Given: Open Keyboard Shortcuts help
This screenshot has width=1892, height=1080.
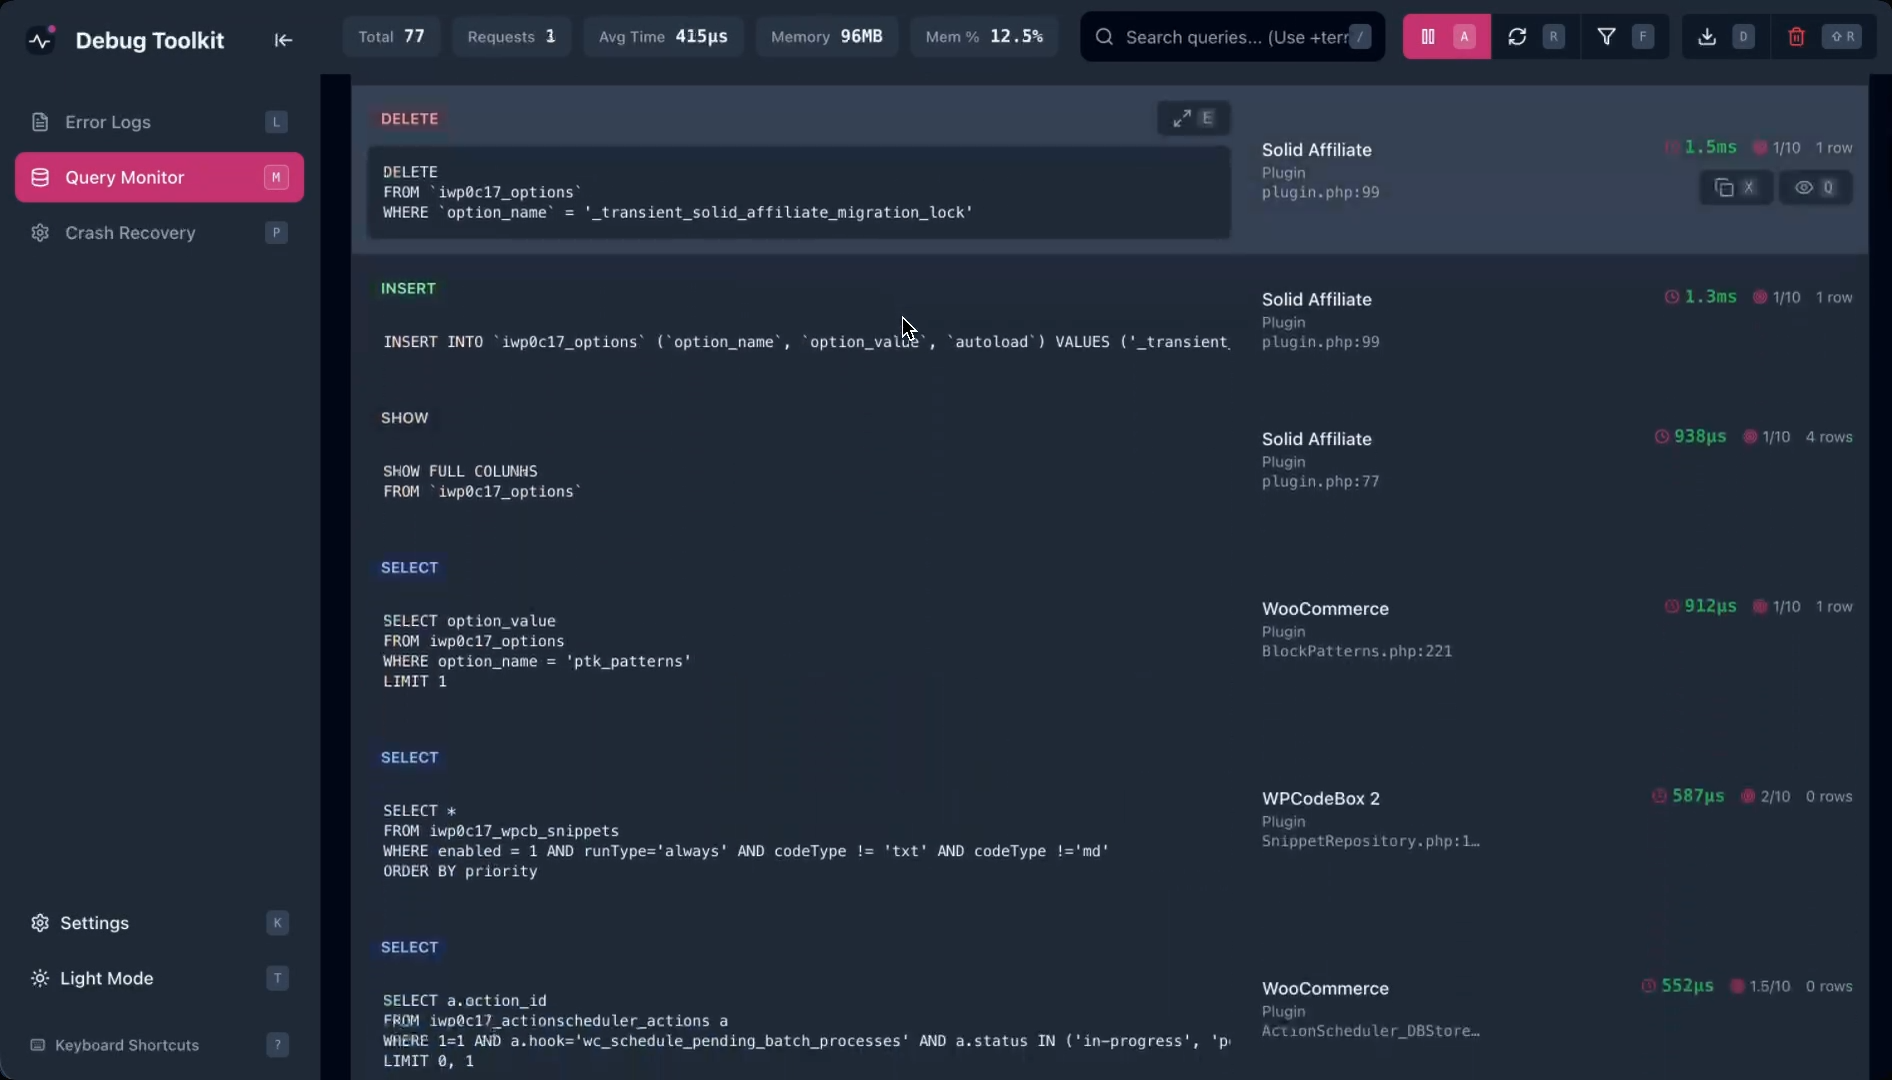Looking at the screenshot, I should 127,1045.
